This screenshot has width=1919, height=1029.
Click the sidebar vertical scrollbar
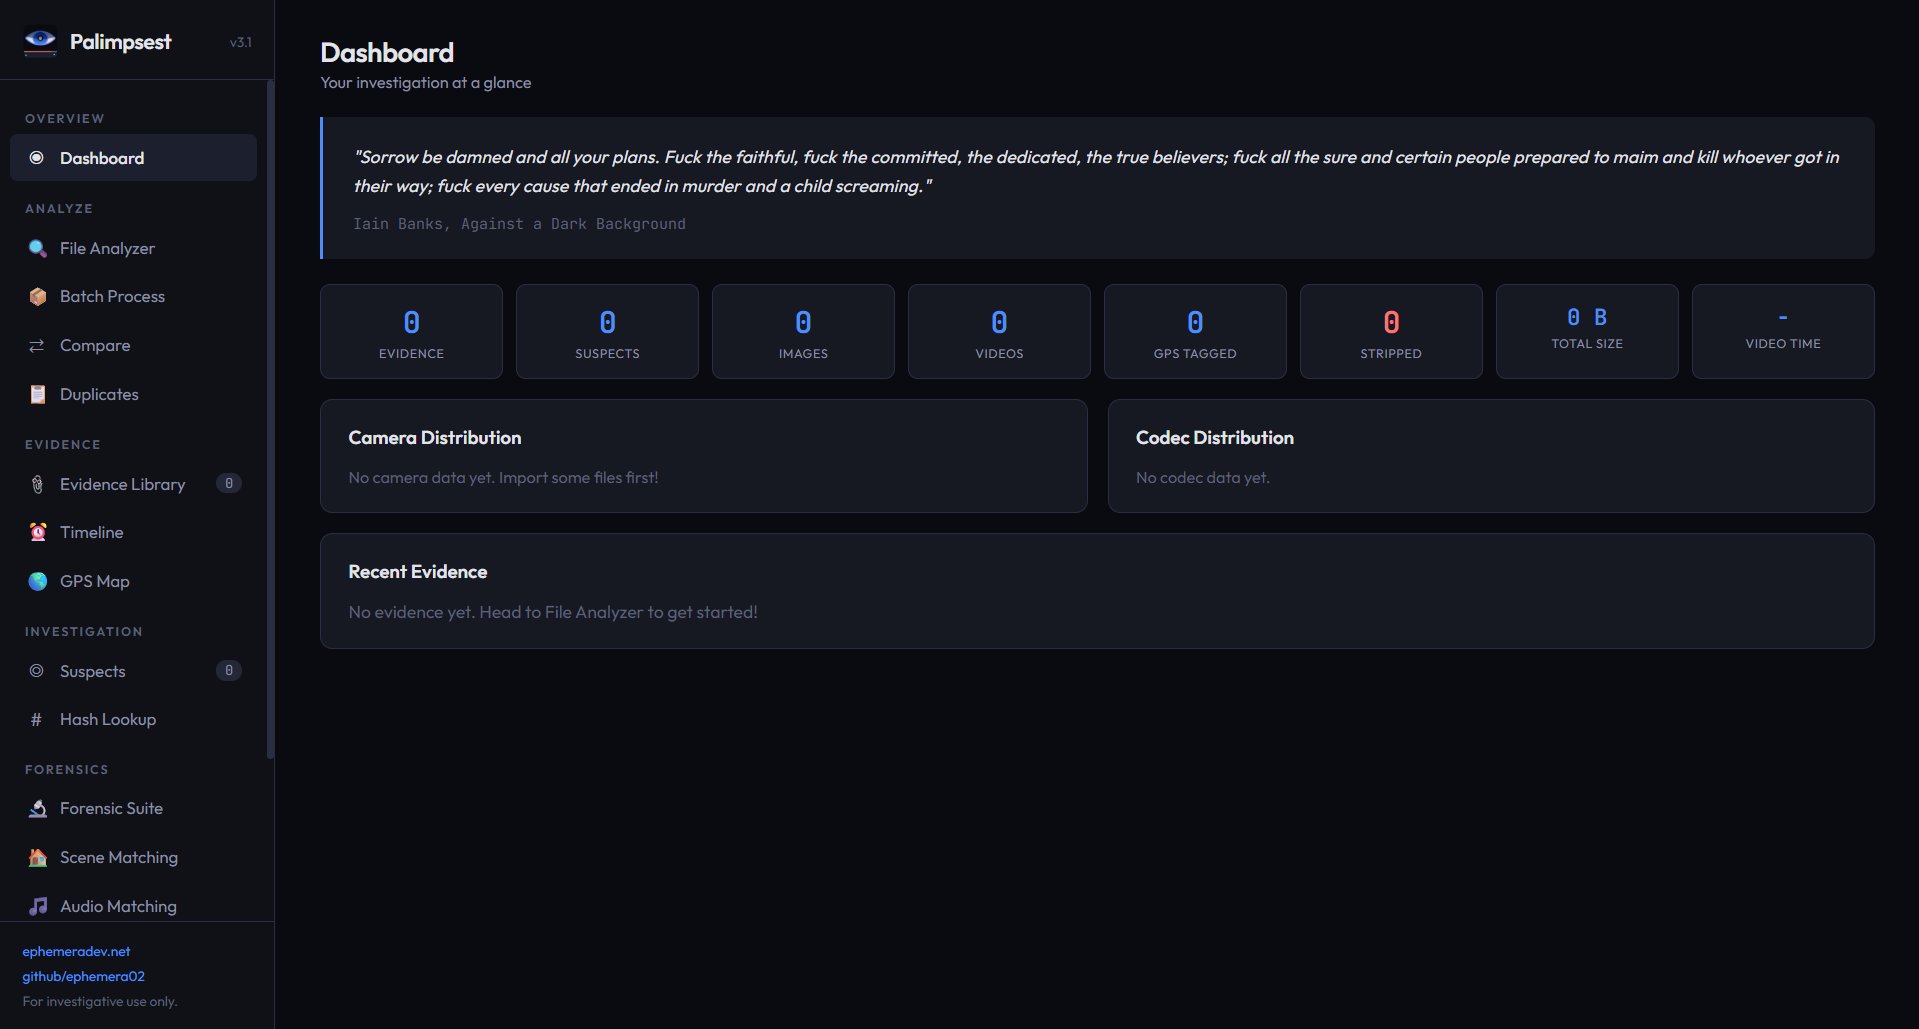coord(270,420)
